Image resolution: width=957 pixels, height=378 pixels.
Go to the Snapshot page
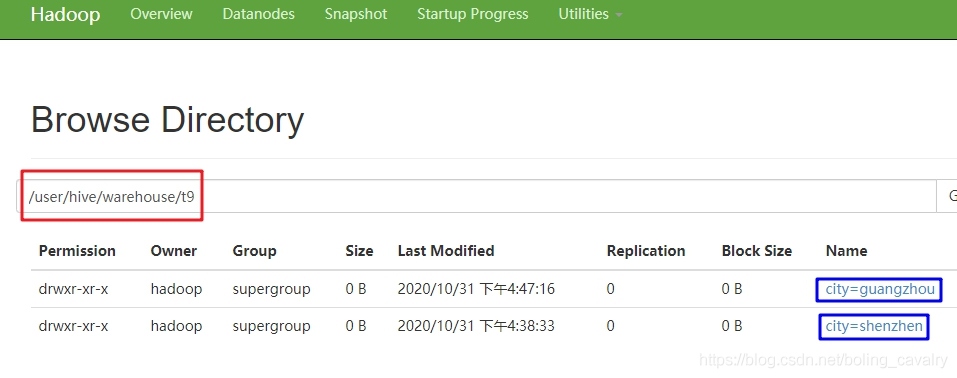click(356, 14)
